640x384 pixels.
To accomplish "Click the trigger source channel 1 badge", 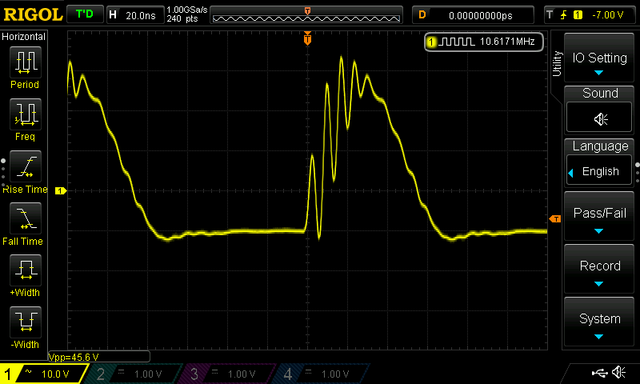I will coord(578,15).
